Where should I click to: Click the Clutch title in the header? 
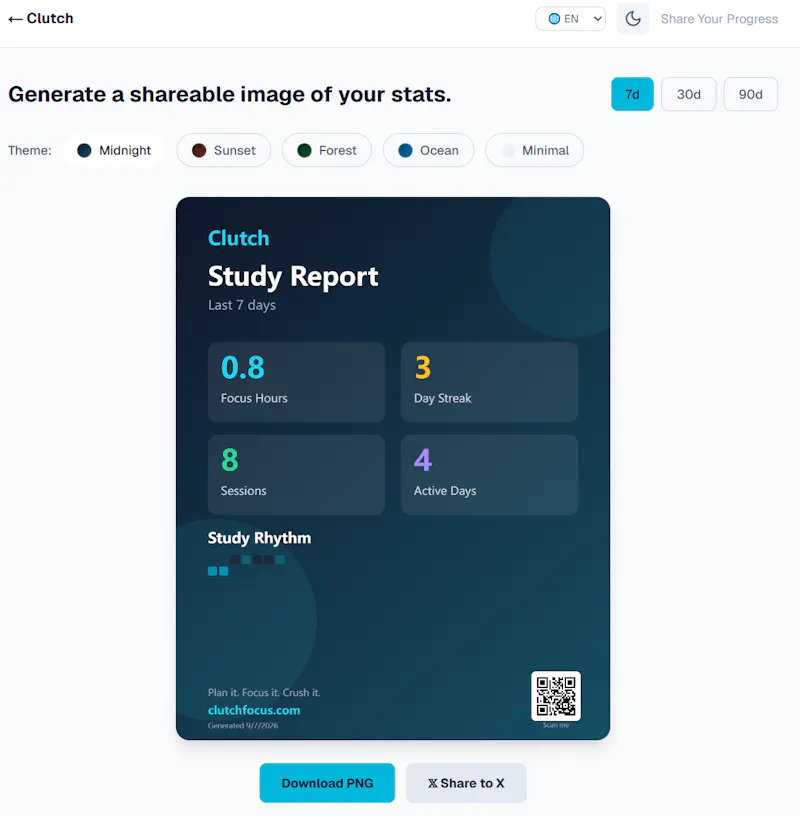[50, 19]
